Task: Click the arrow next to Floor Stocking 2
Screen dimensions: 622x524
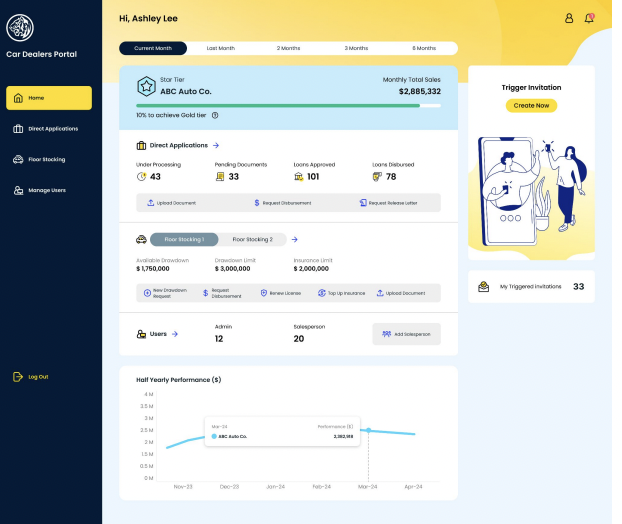Action: [295, 239]
